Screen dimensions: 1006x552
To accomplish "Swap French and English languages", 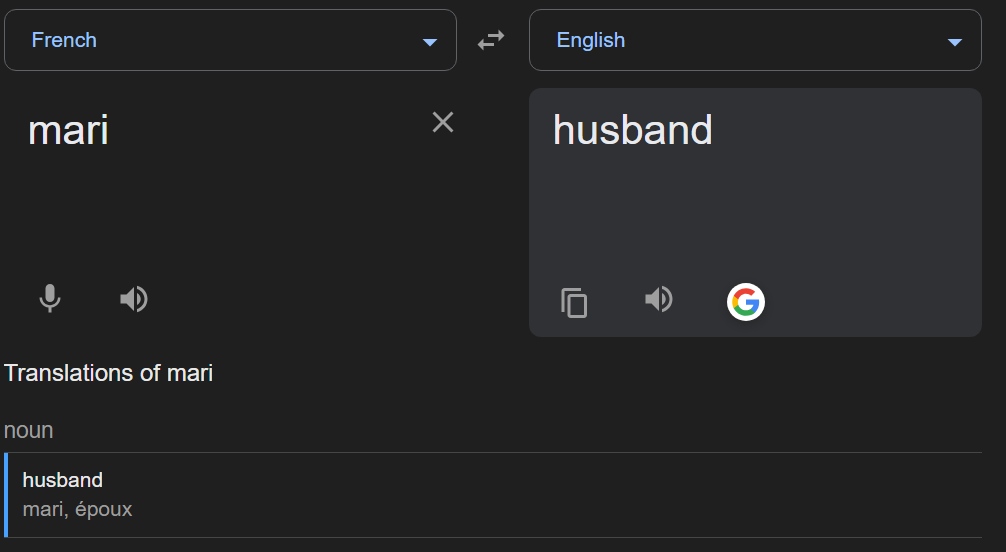I will click(x=491, y=40).
